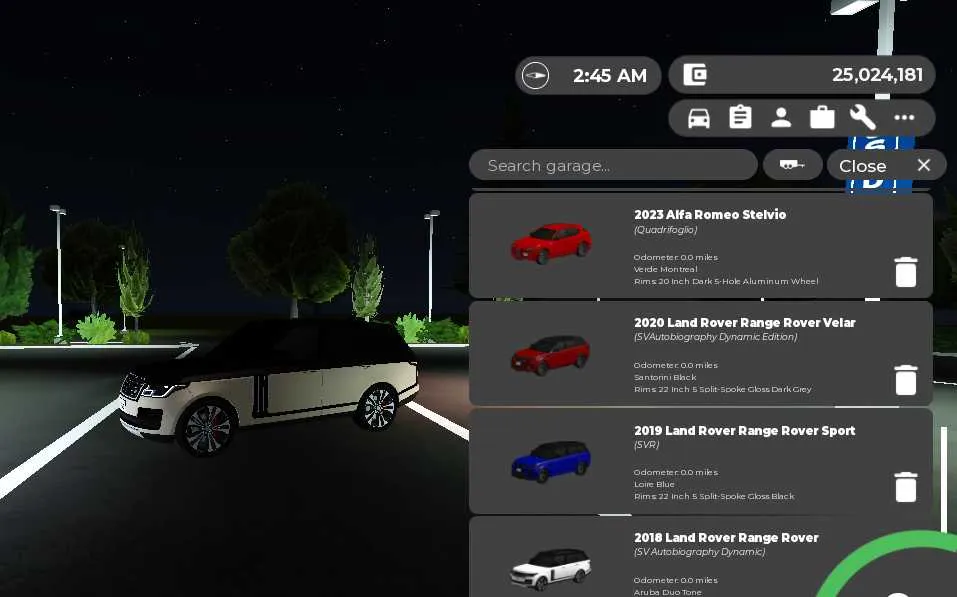Click the Santorini Black color text
957x597 pixels.
pyautogui.click(x=665, y=377)
